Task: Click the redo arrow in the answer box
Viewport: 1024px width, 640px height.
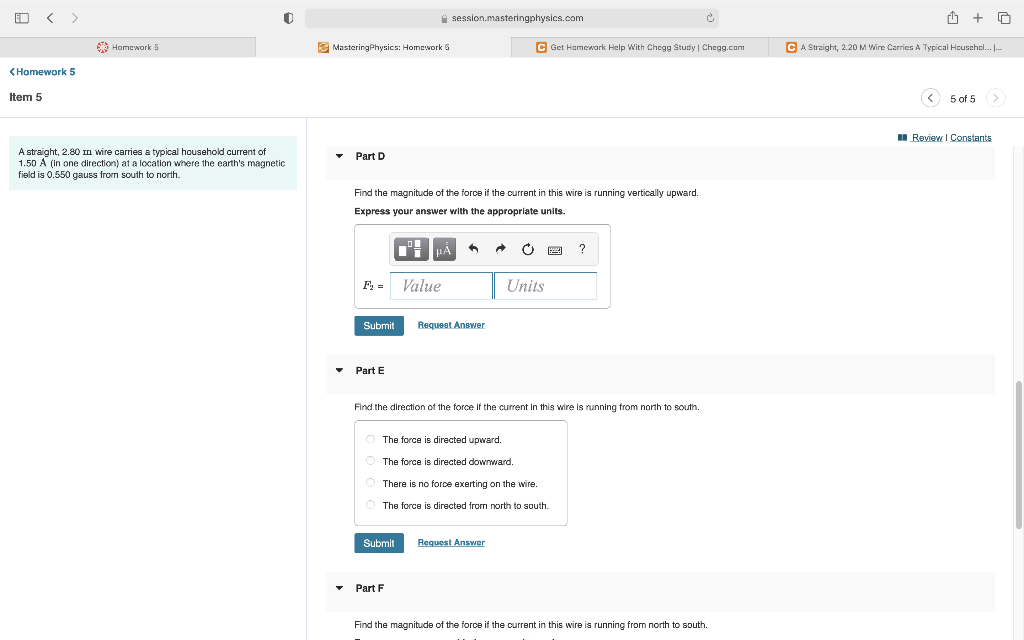Action: [x=500, y=248]
